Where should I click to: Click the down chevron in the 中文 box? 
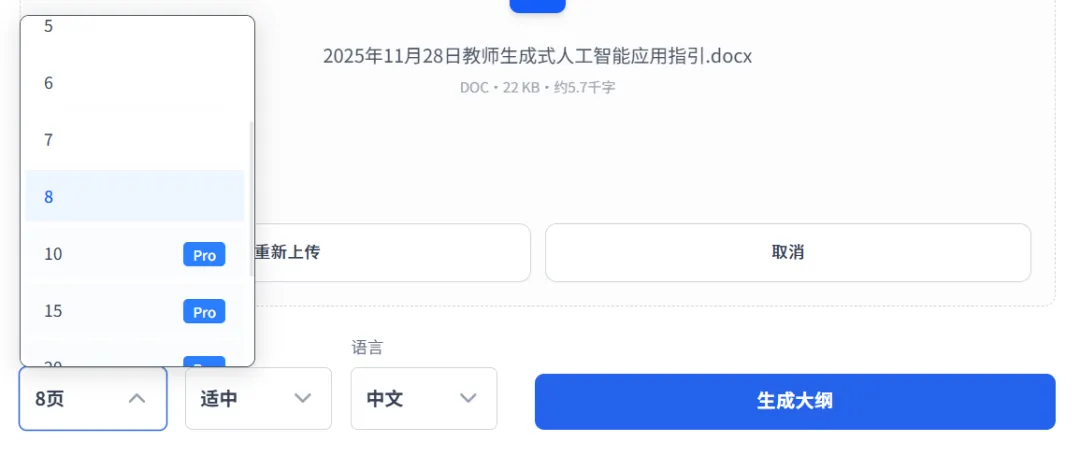468,398
